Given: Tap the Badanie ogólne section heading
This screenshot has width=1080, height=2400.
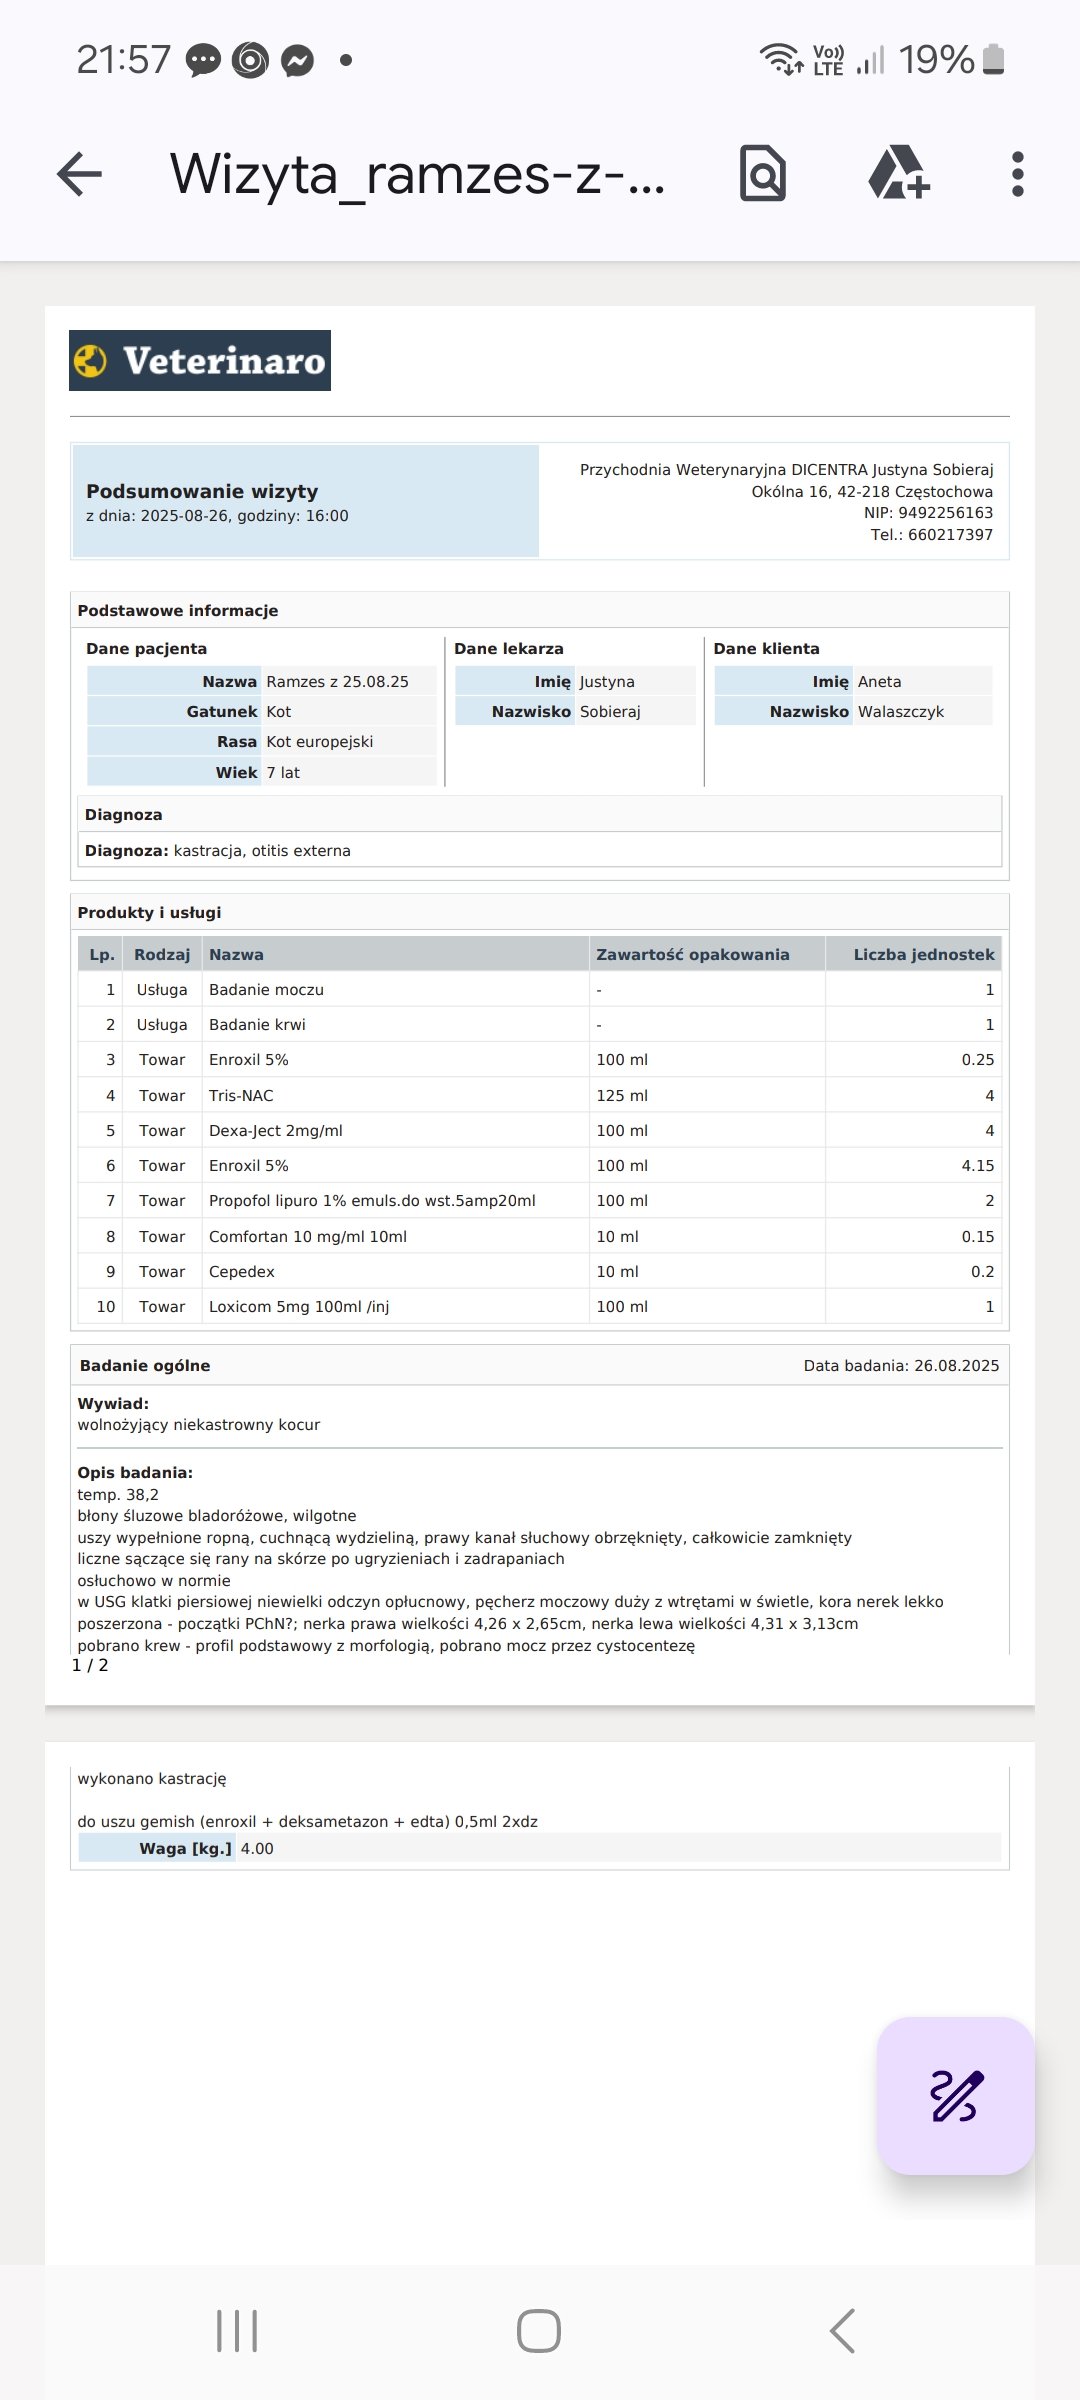Looking at the screenshot, I should [x=145, y=1366].
